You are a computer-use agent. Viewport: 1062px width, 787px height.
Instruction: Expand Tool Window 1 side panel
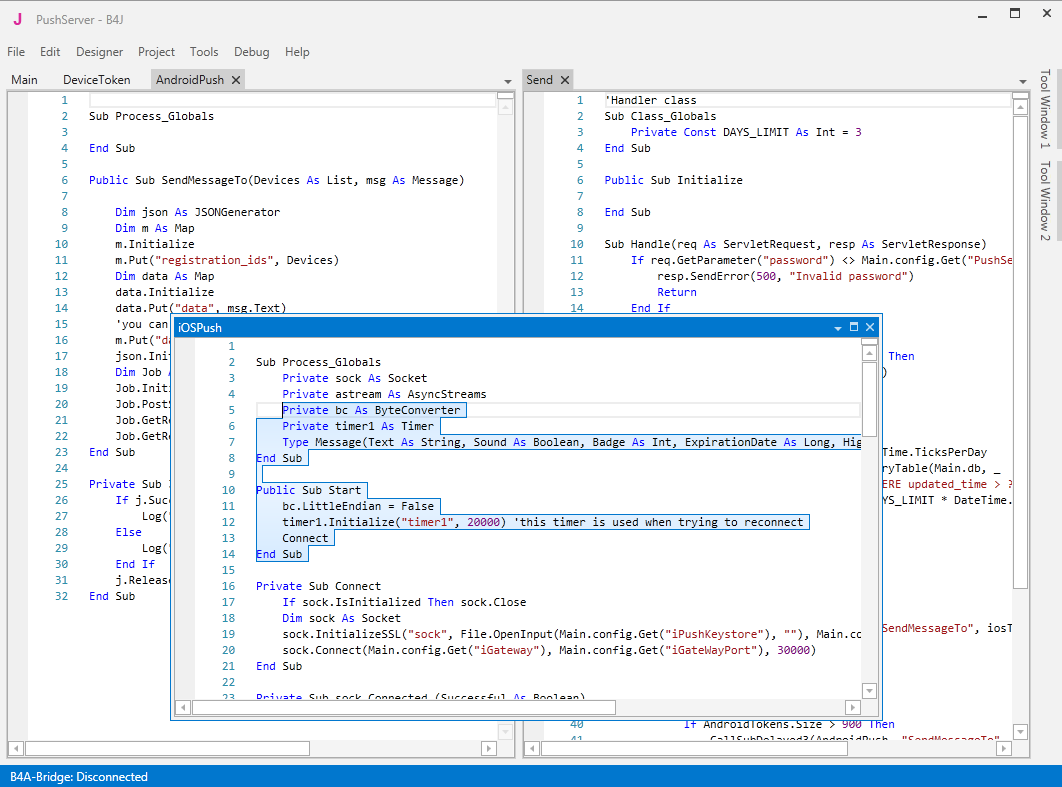tap(1045, 108)
